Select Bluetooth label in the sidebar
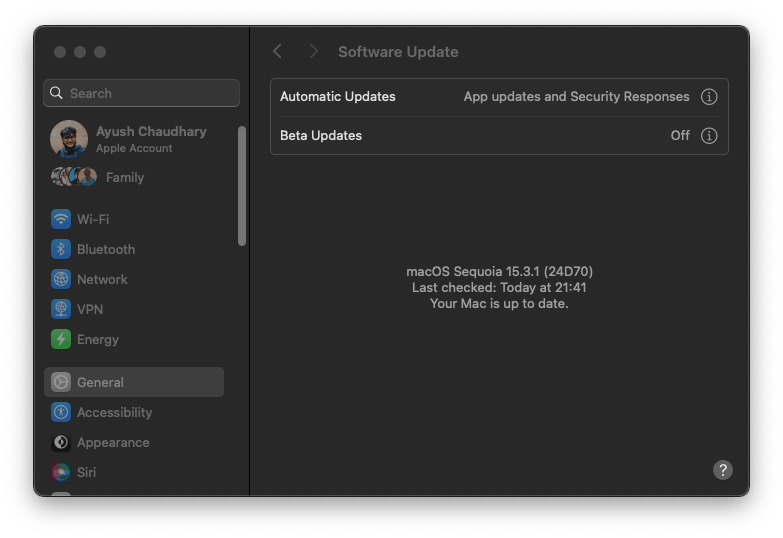 [106, 249]
